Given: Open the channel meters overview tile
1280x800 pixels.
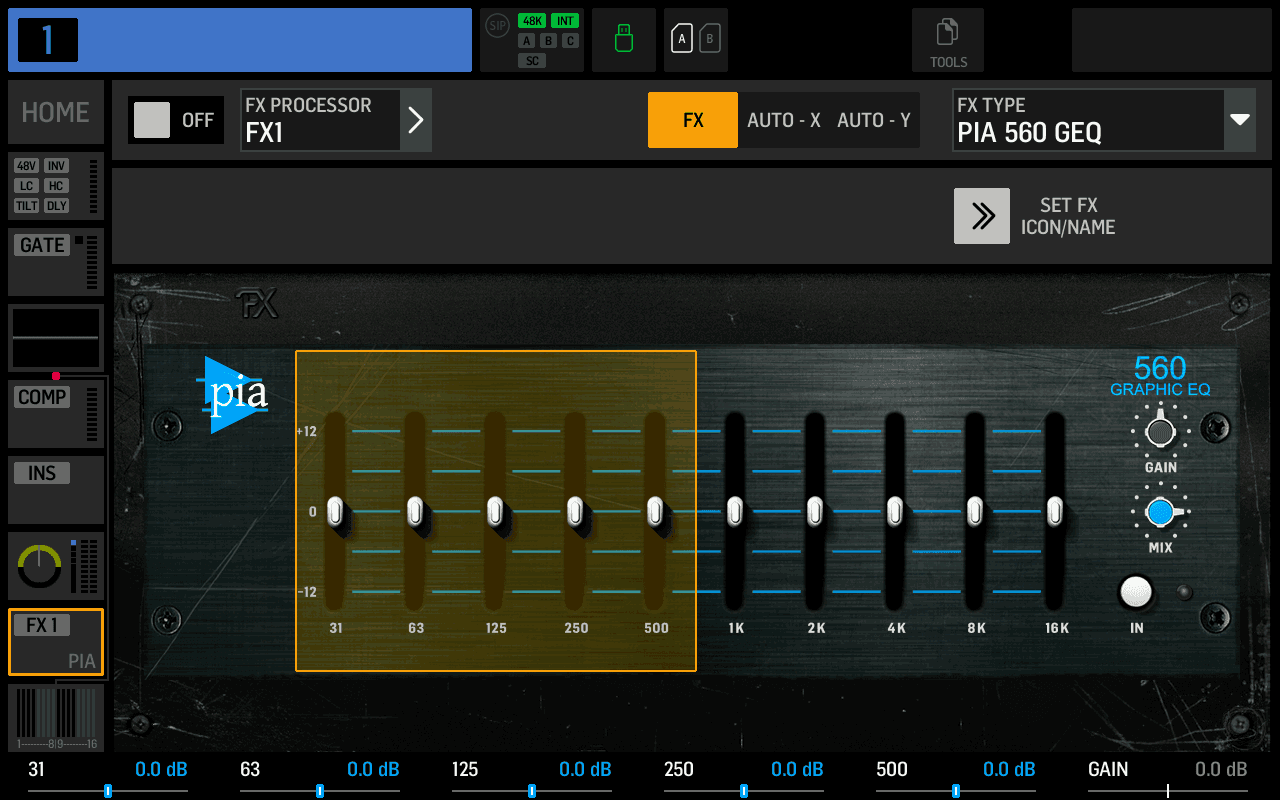Looking at the screenshot, I should (x=56, y=718).
